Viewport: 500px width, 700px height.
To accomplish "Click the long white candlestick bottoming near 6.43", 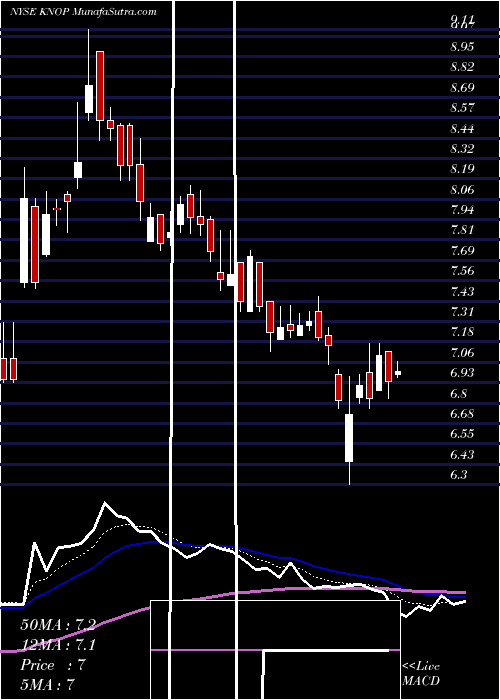I will click(349, 438).
